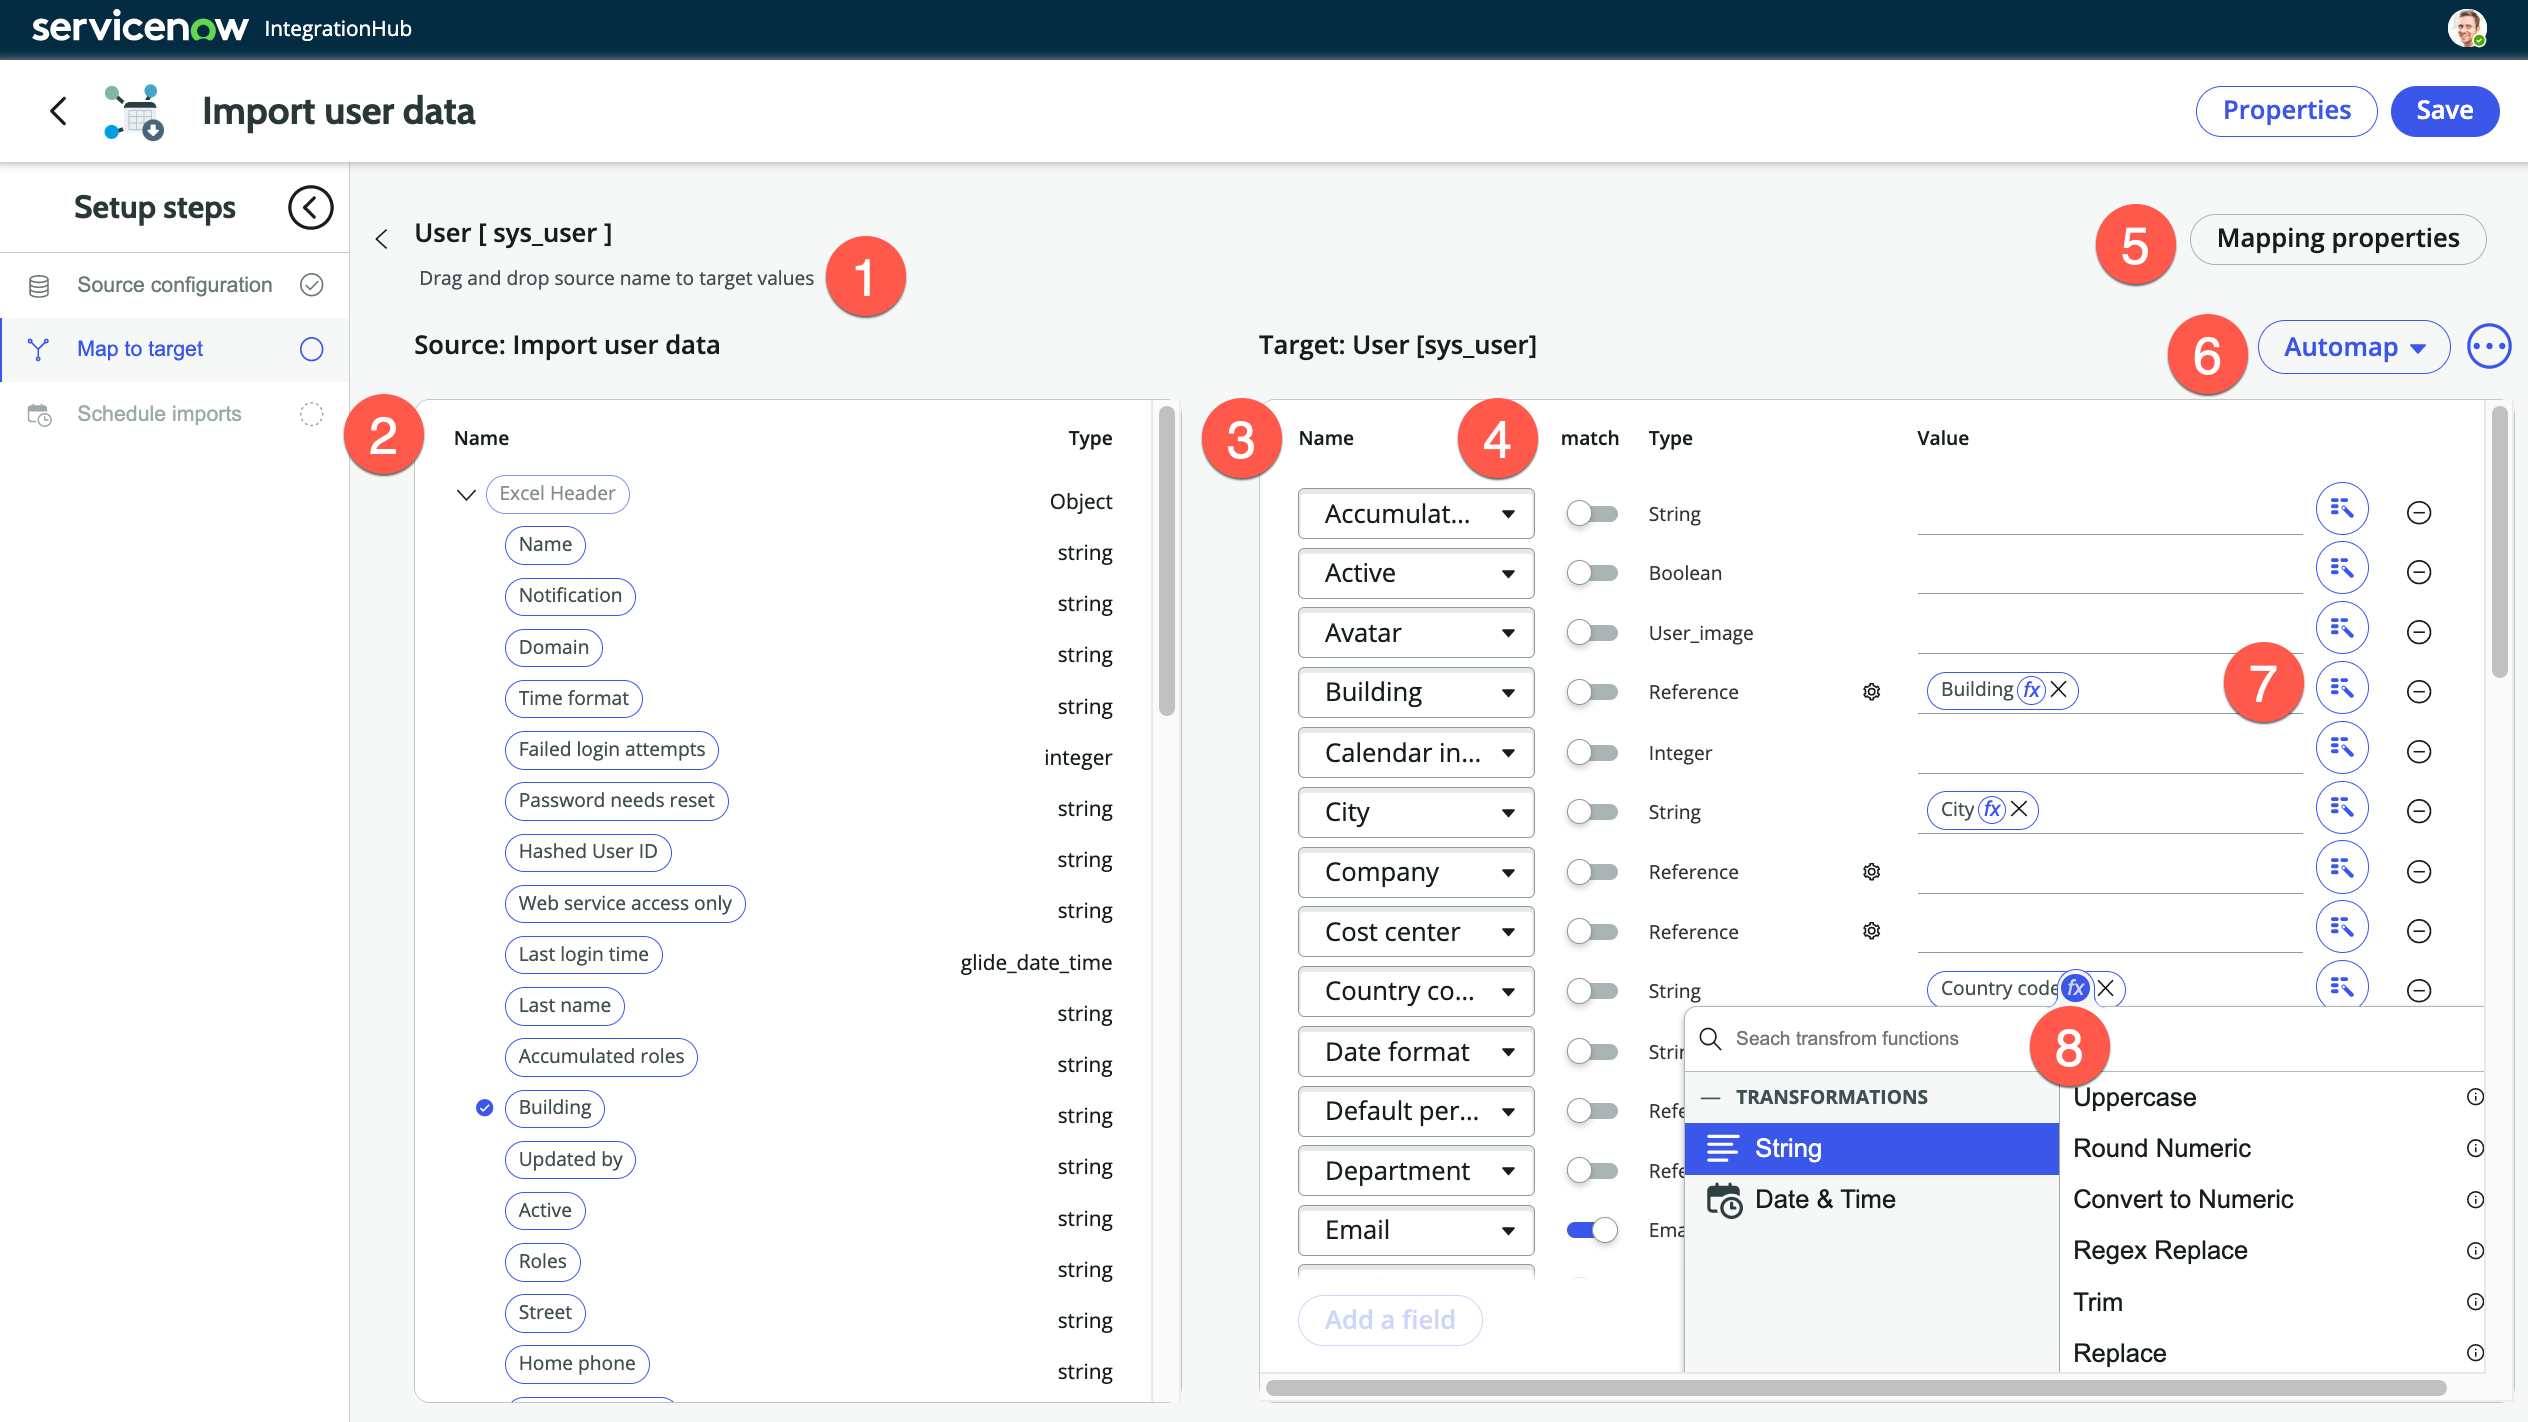
Task: Toggle match for Department field
Action: (1592, 1171)
